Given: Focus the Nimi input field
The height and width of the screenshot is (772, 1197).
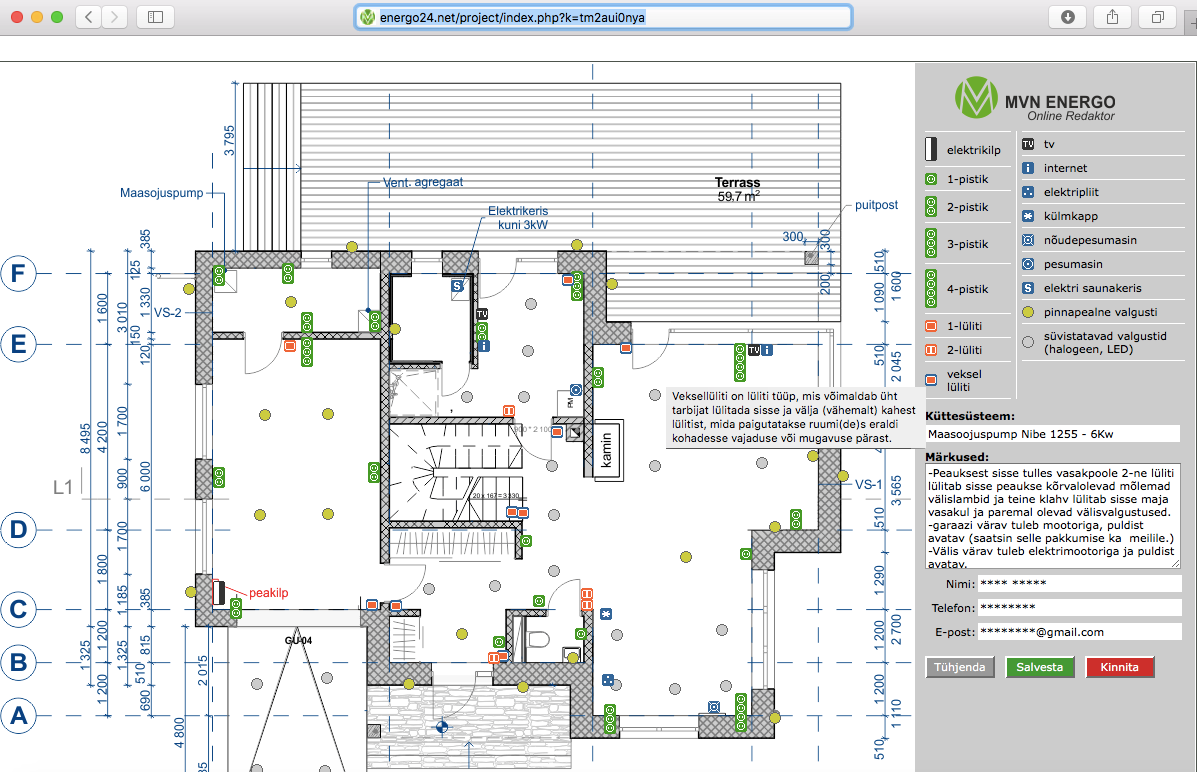Looking at the screenshot, I should tap(1079, 583).
